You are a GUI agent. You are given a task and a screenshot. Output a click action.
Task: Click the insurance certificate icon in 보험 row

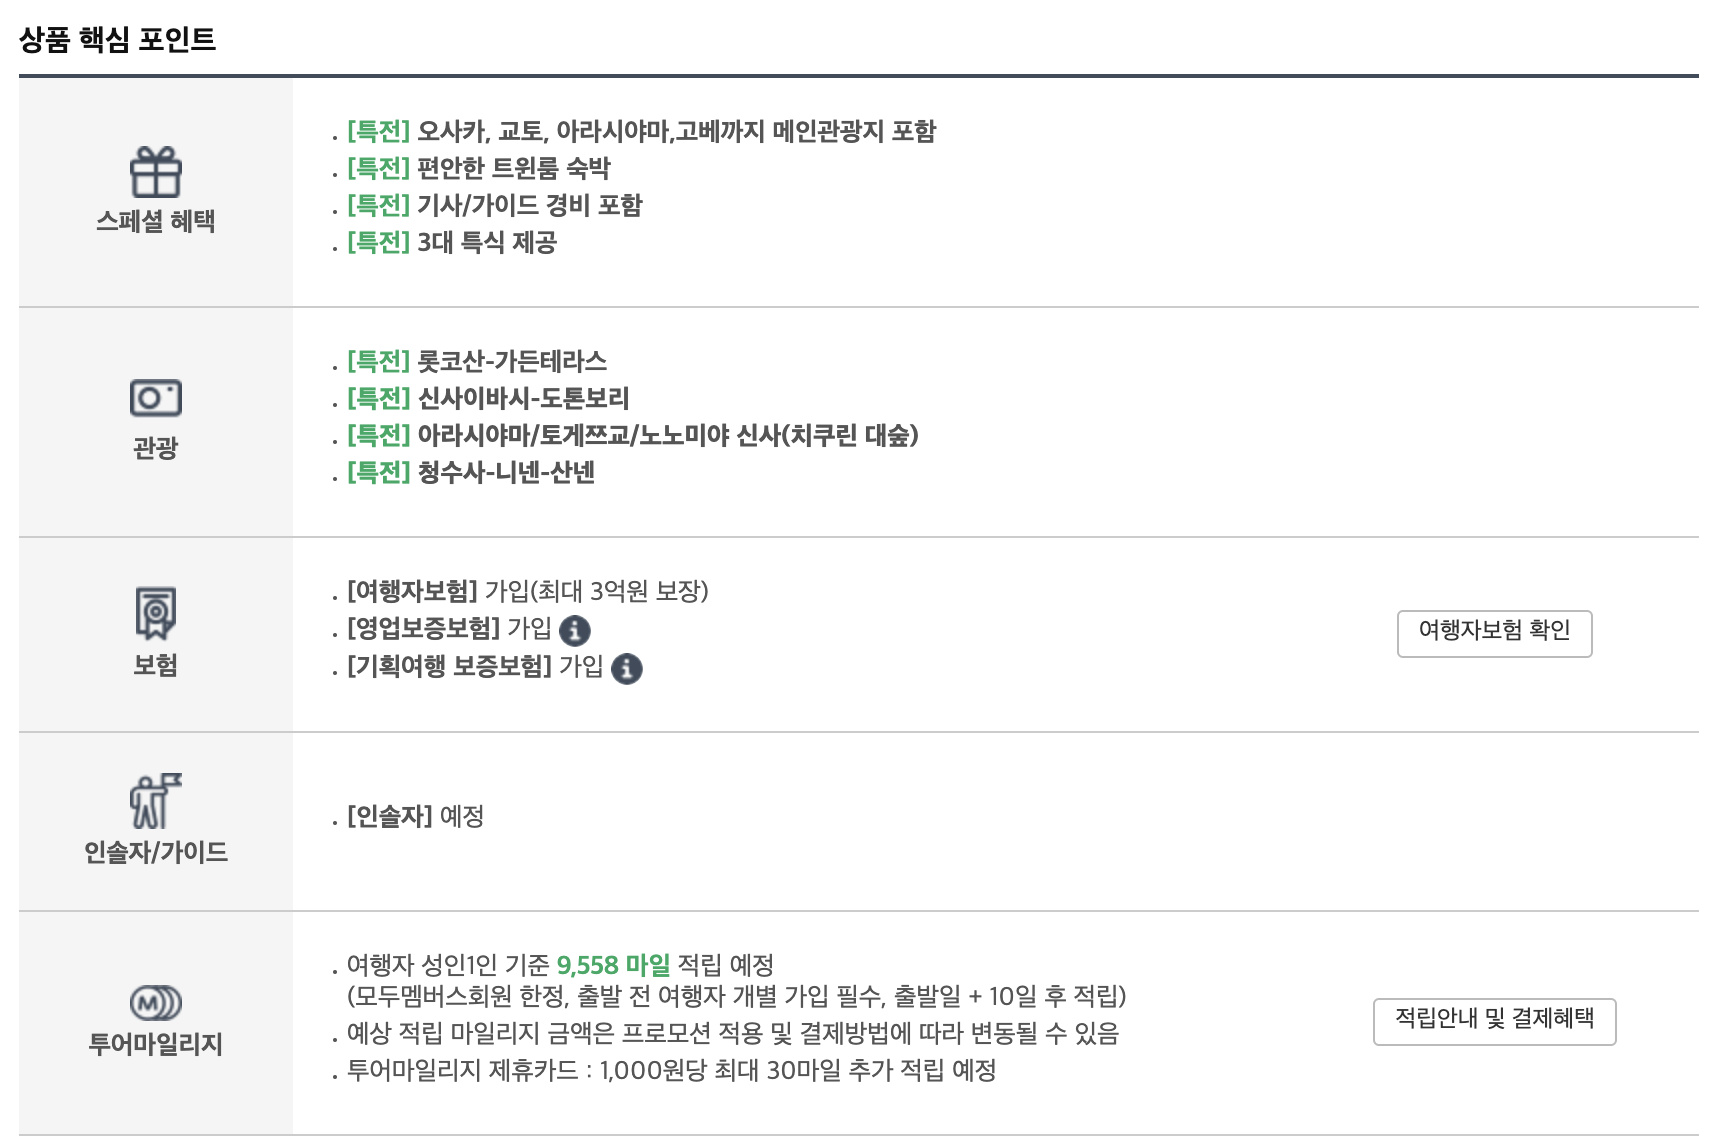[x=154, y=611]
